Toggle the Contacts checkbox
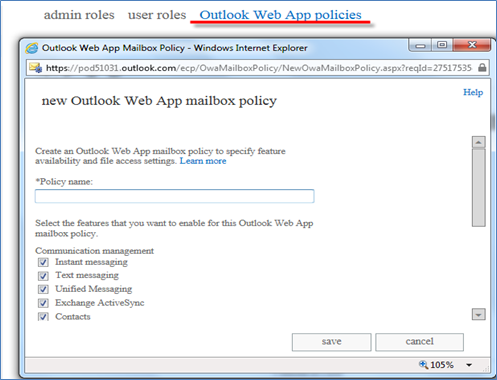Screen dimensions: 497x380 click(x=43, y=316)
